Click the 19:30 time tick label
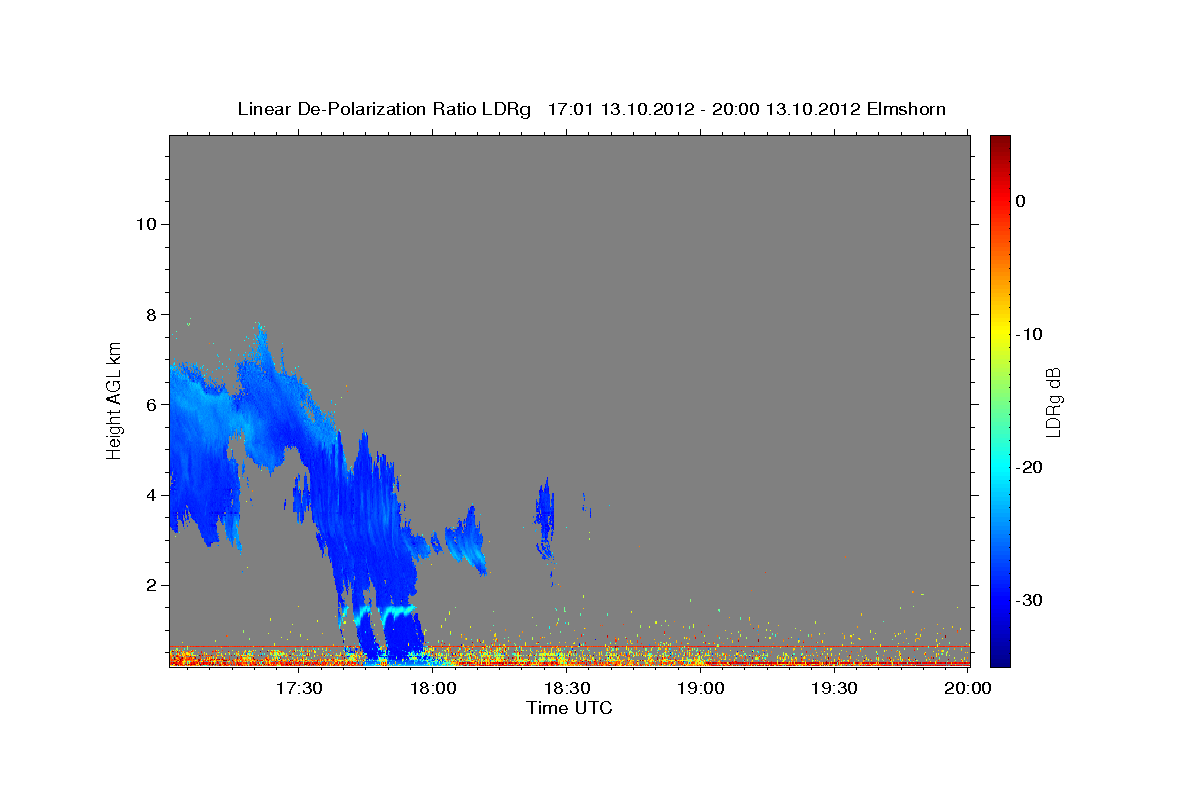This screenshot has height=800, width=1200. pos(834,688)
